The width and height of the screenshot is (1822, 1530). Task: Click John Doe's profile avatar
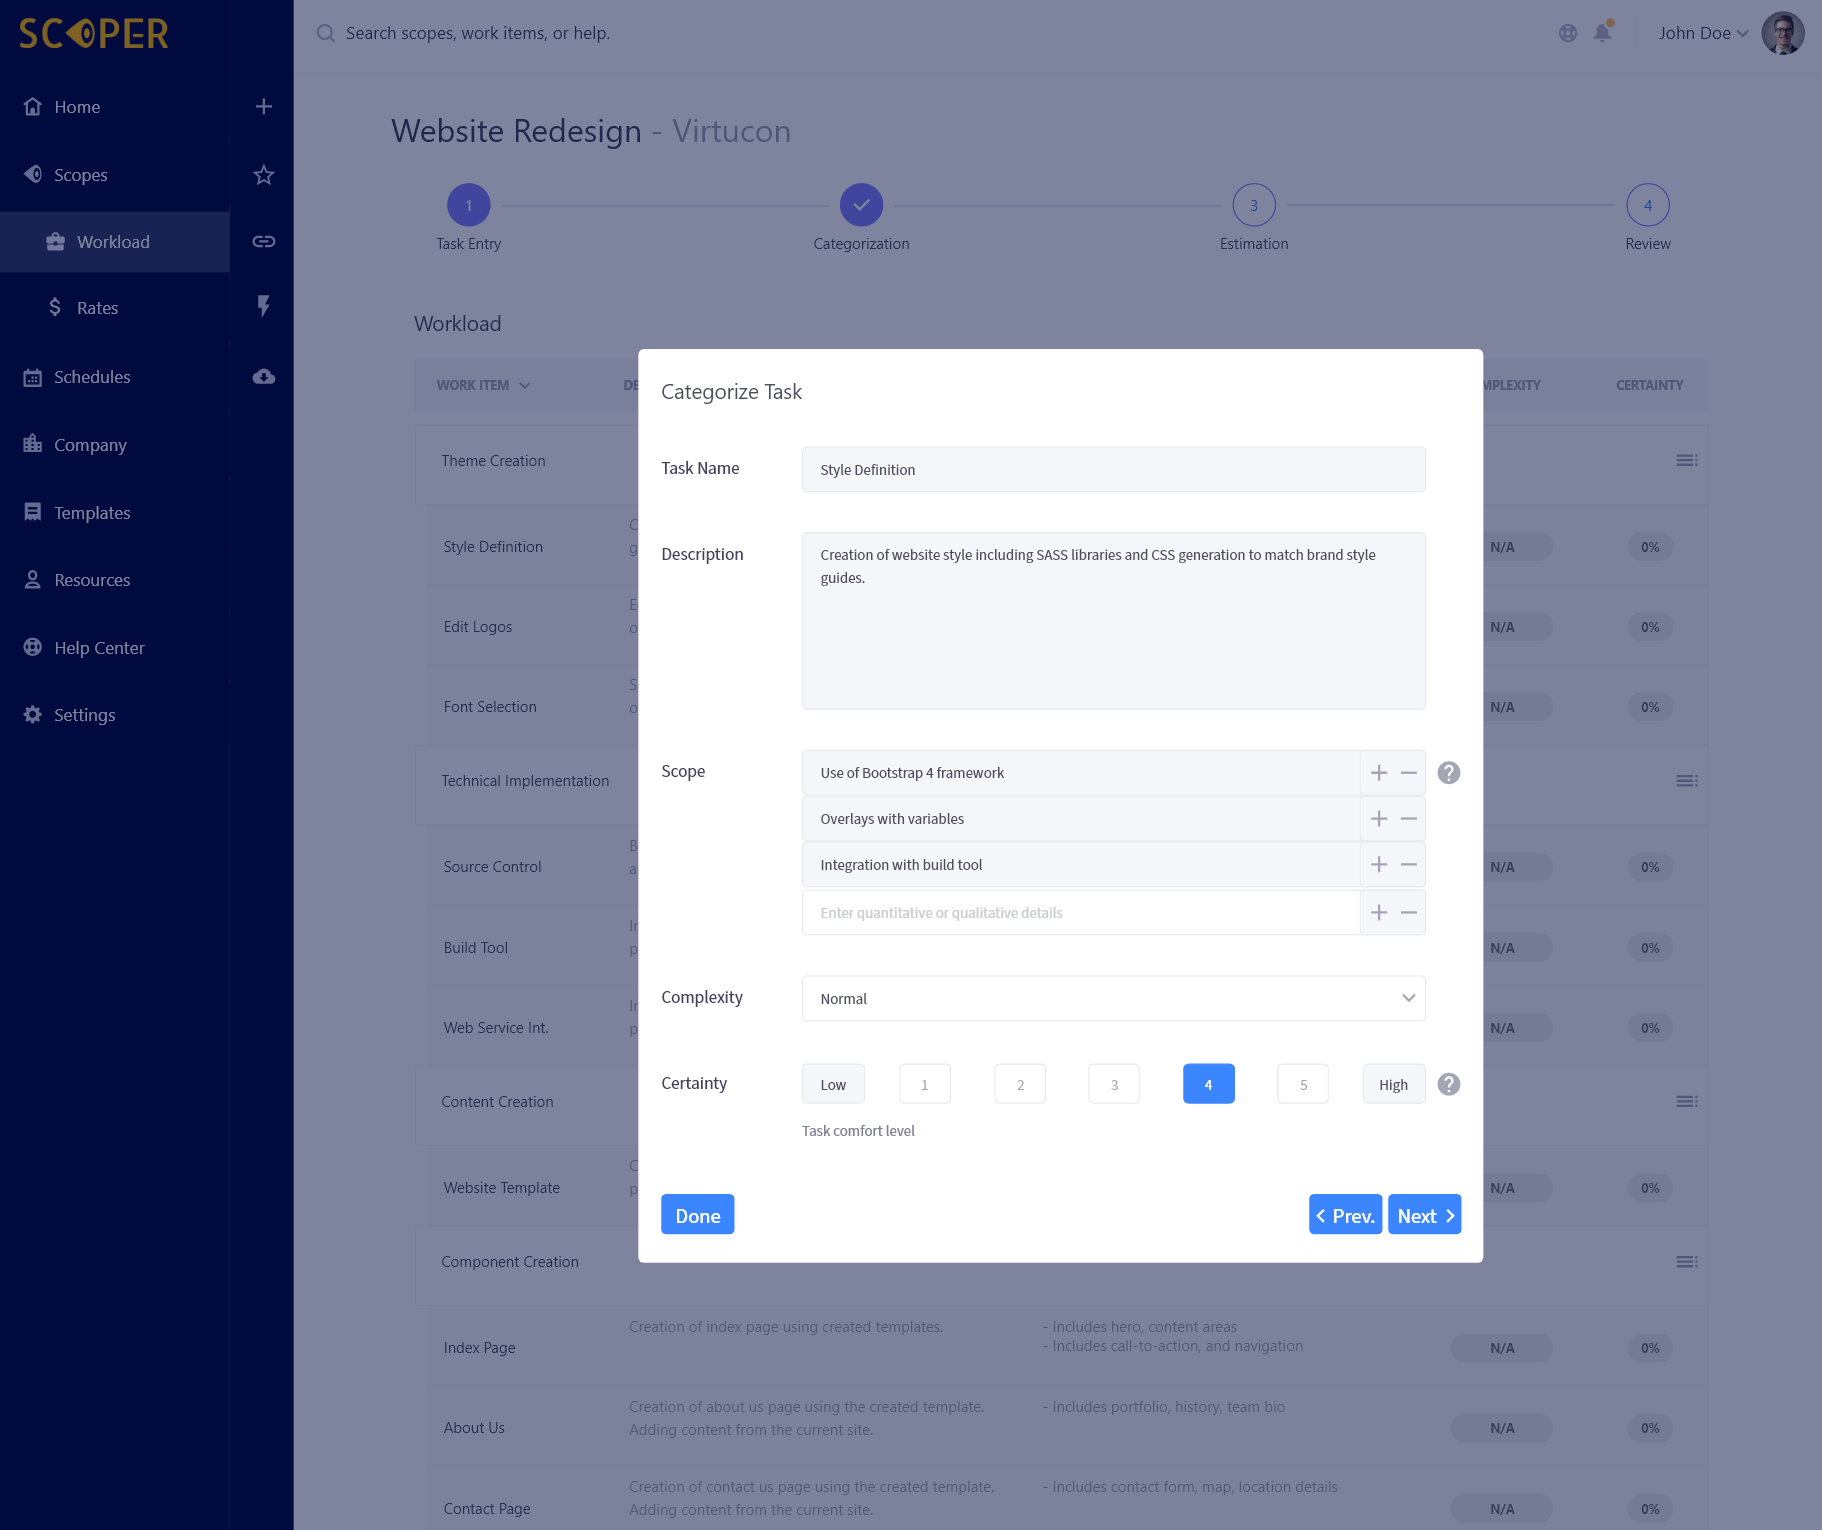[1782, 33]
